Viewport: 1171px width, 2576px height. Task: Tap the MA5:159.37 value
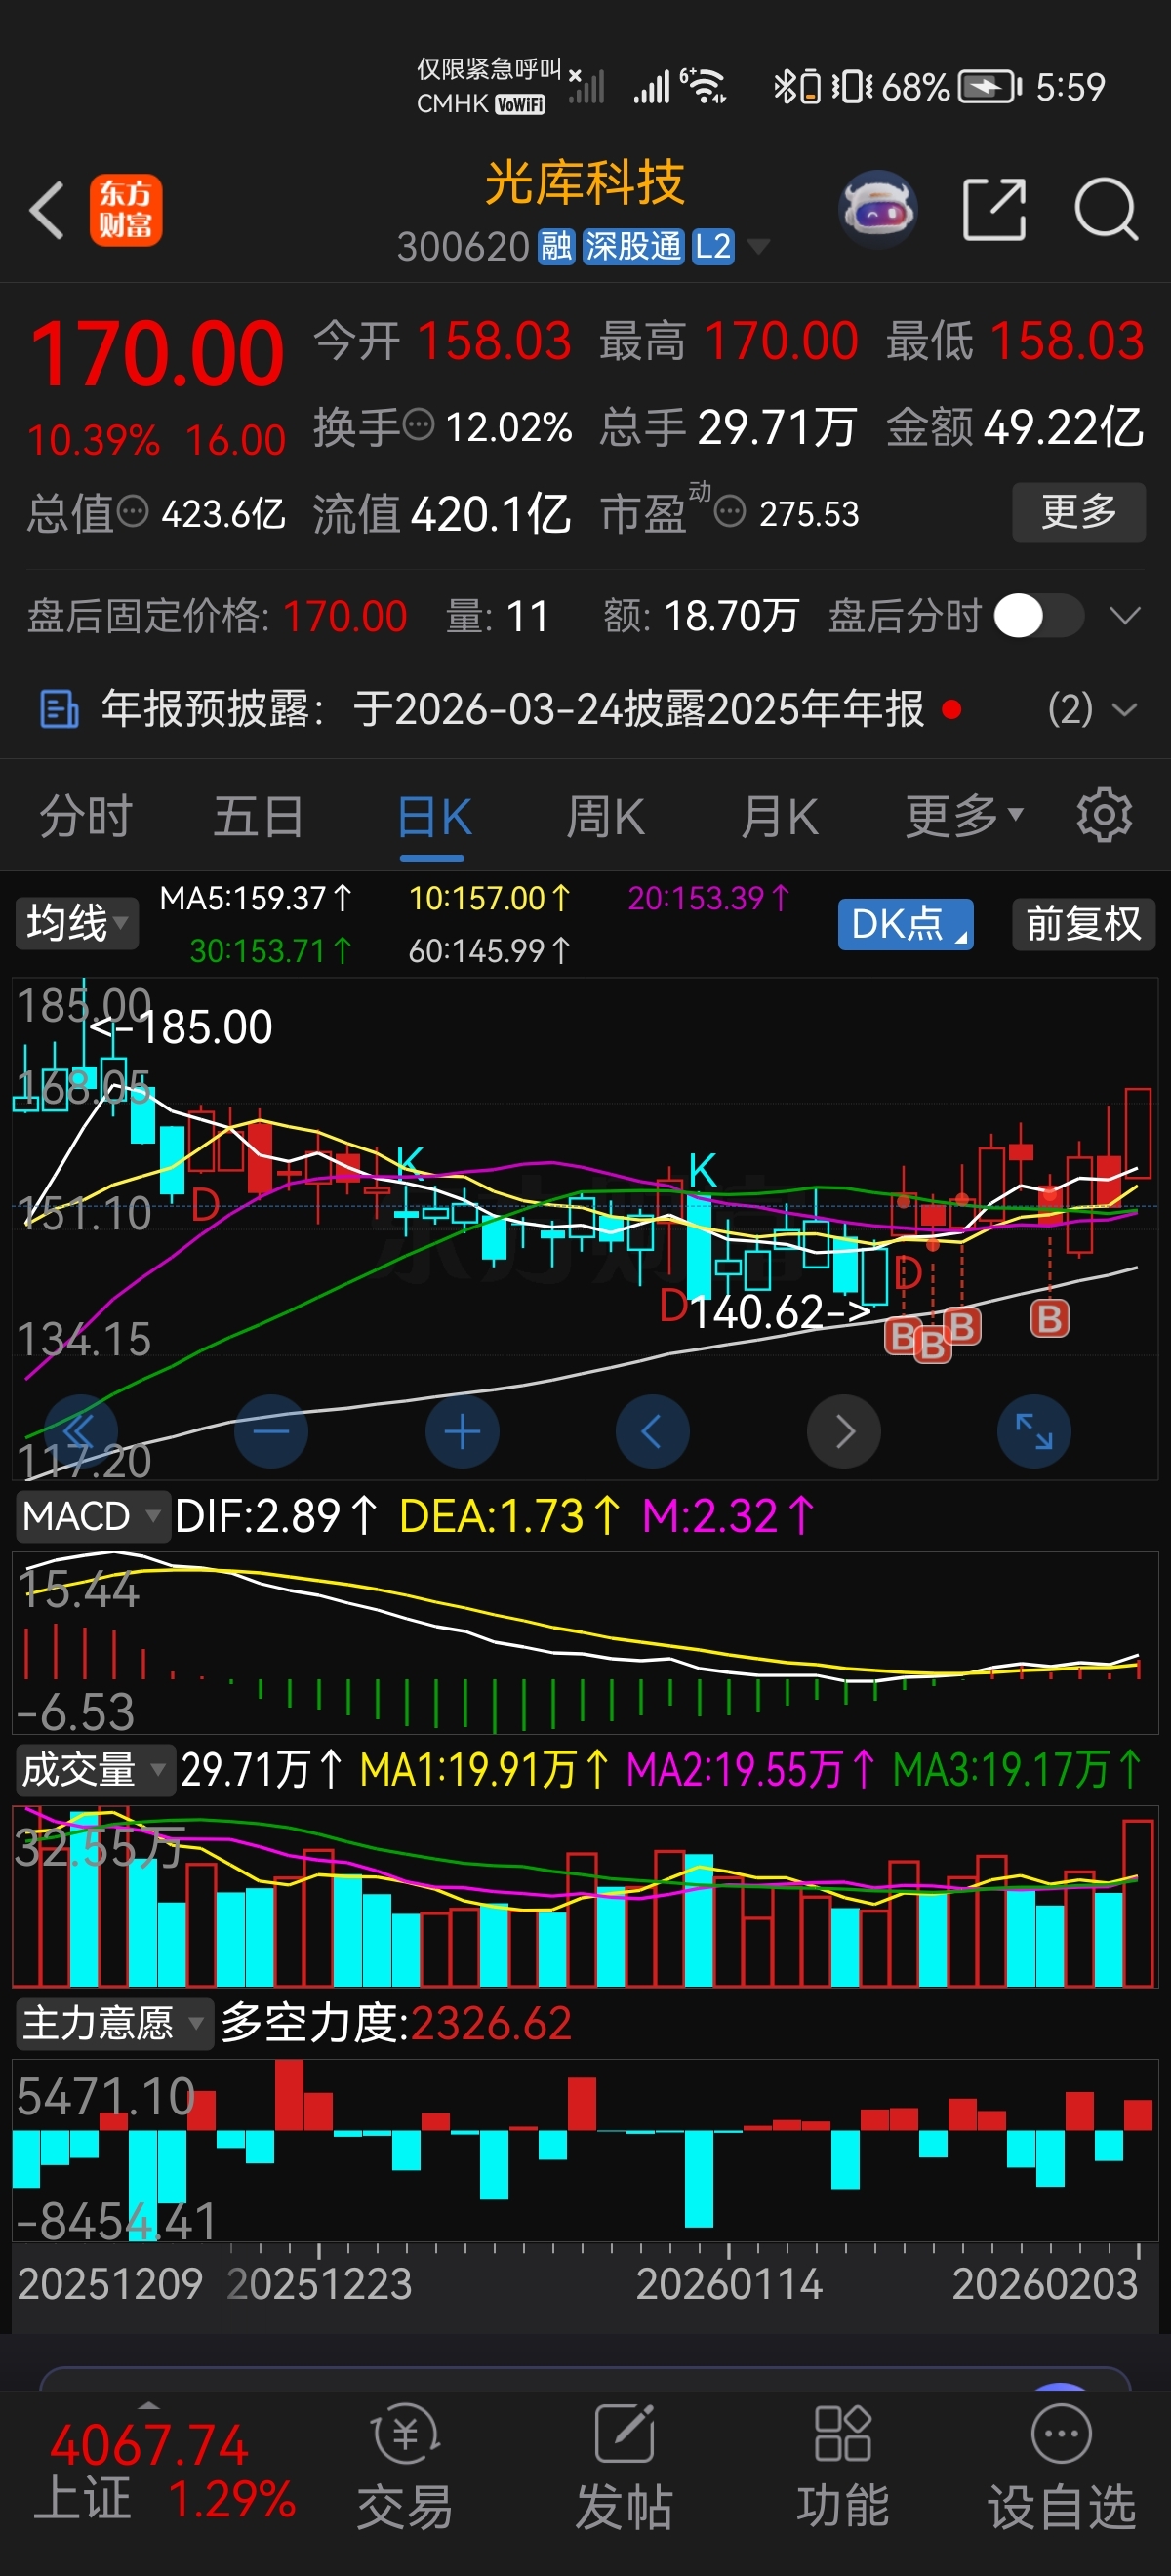(256, 898)
